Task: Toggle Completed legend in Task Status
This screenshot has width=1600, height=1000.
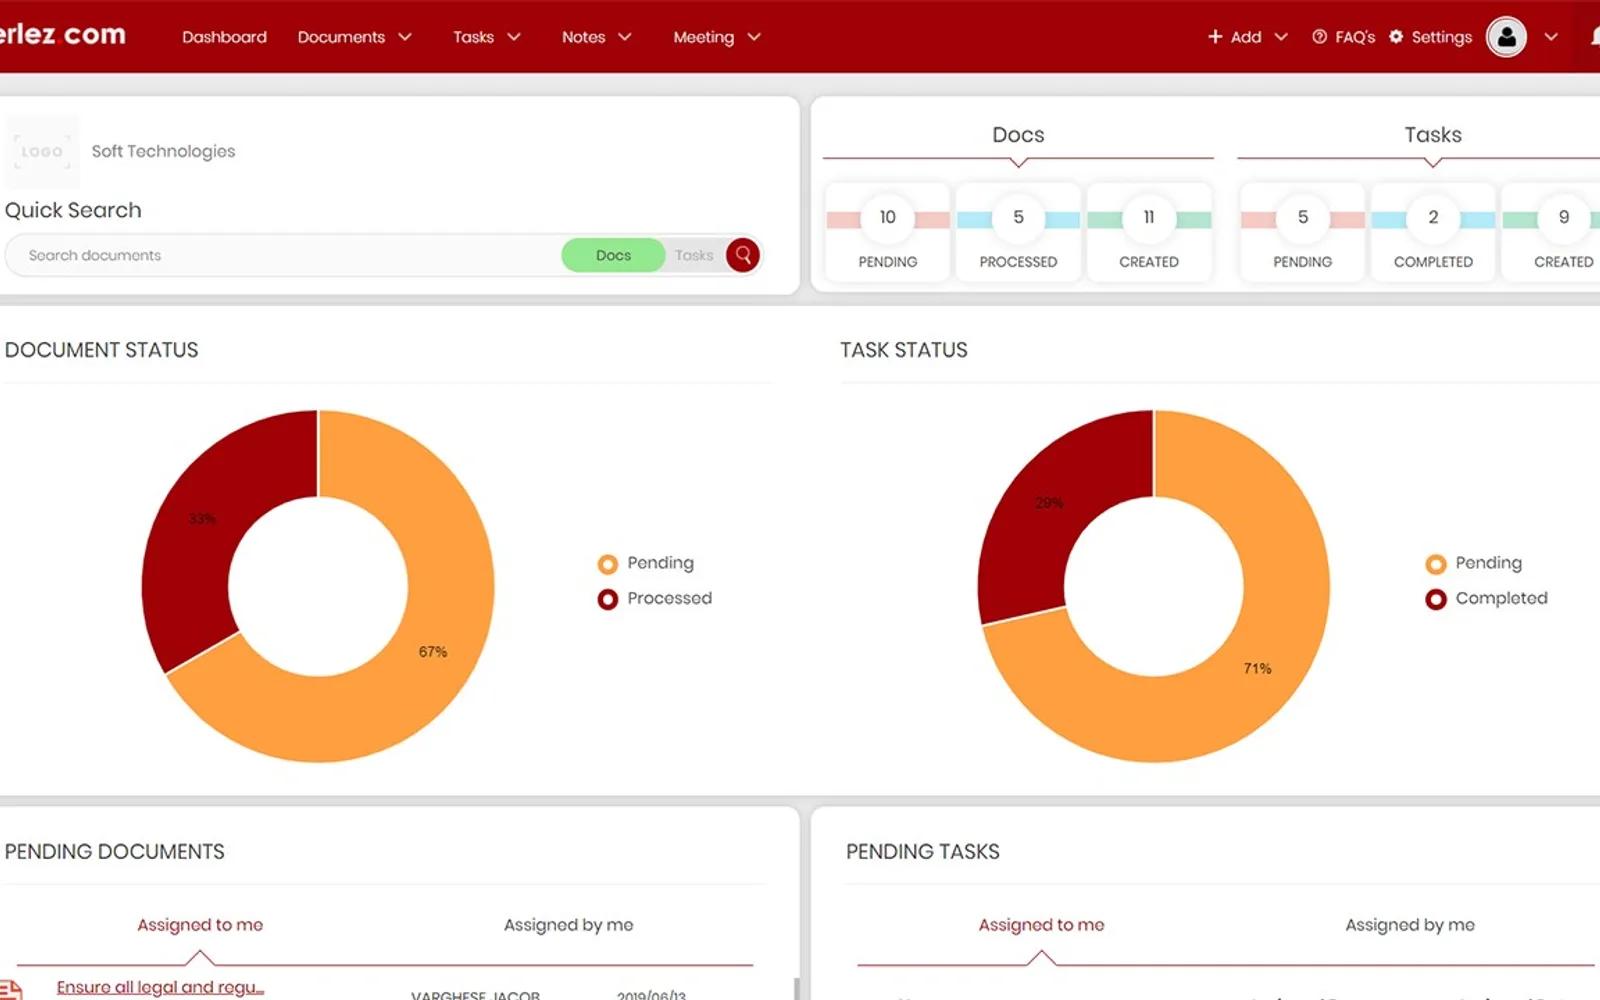Action: [1487, 598]
